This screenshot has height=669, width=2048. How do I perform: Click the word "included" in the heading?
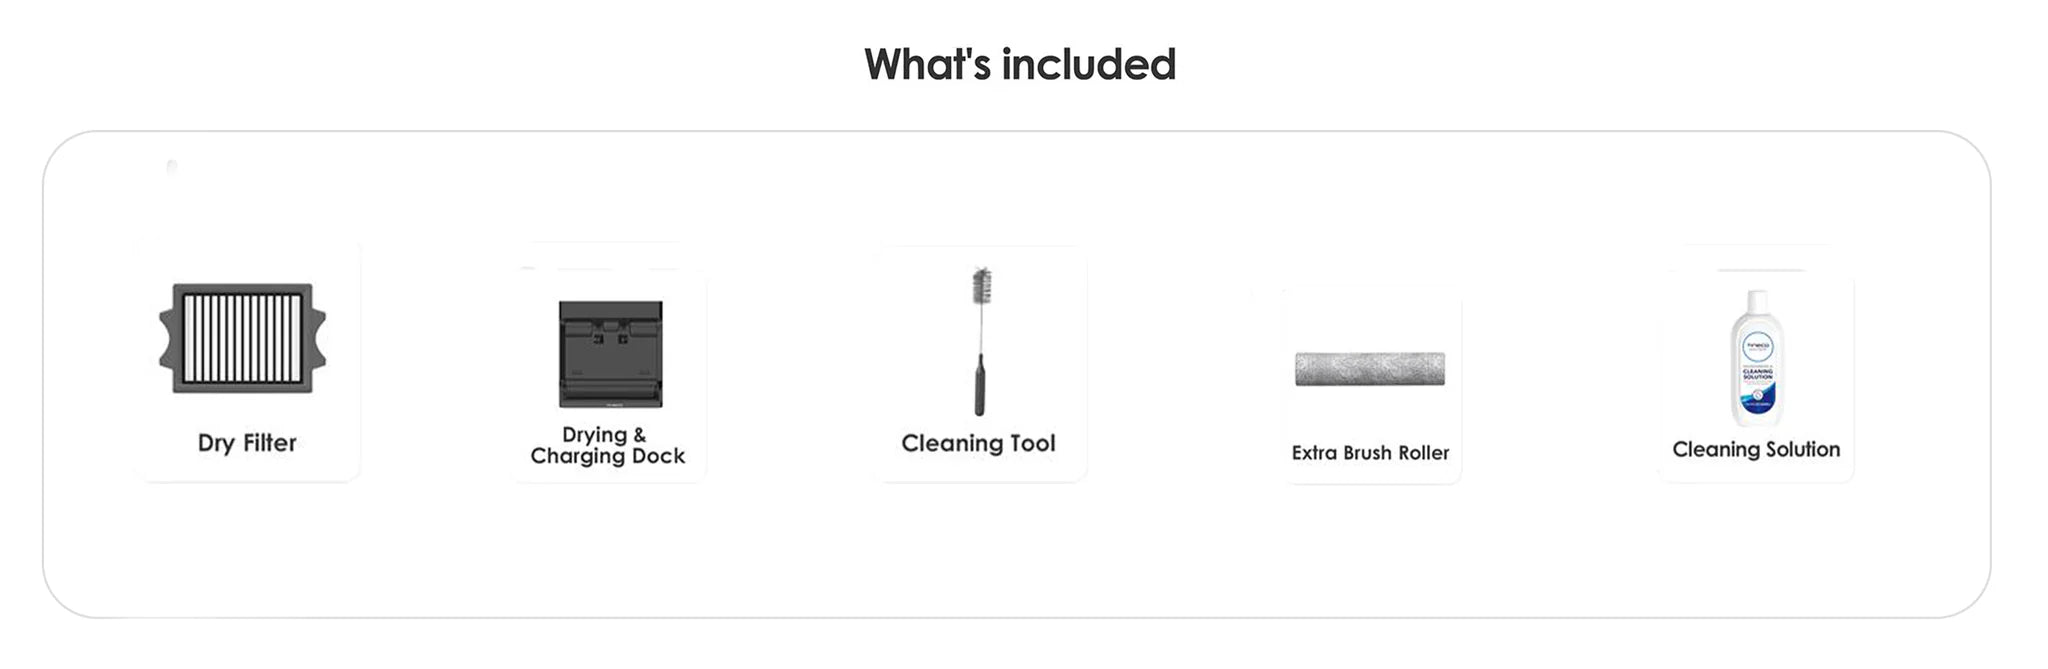(x=1088, y=65)
